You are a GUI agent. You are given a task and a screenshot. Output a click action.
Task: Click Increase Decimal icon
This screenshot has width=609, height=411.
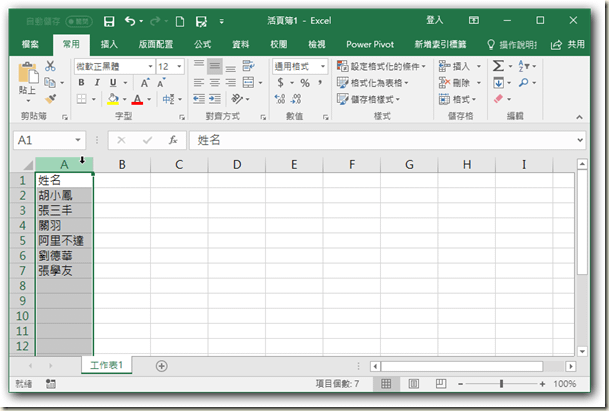(280, 99)
